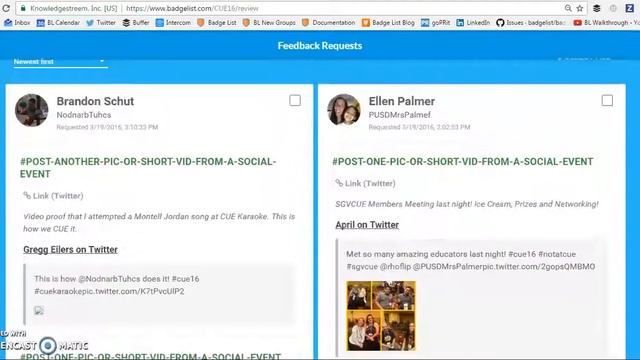Click the Ellen Palmer name heading

(x=402, y=101)
